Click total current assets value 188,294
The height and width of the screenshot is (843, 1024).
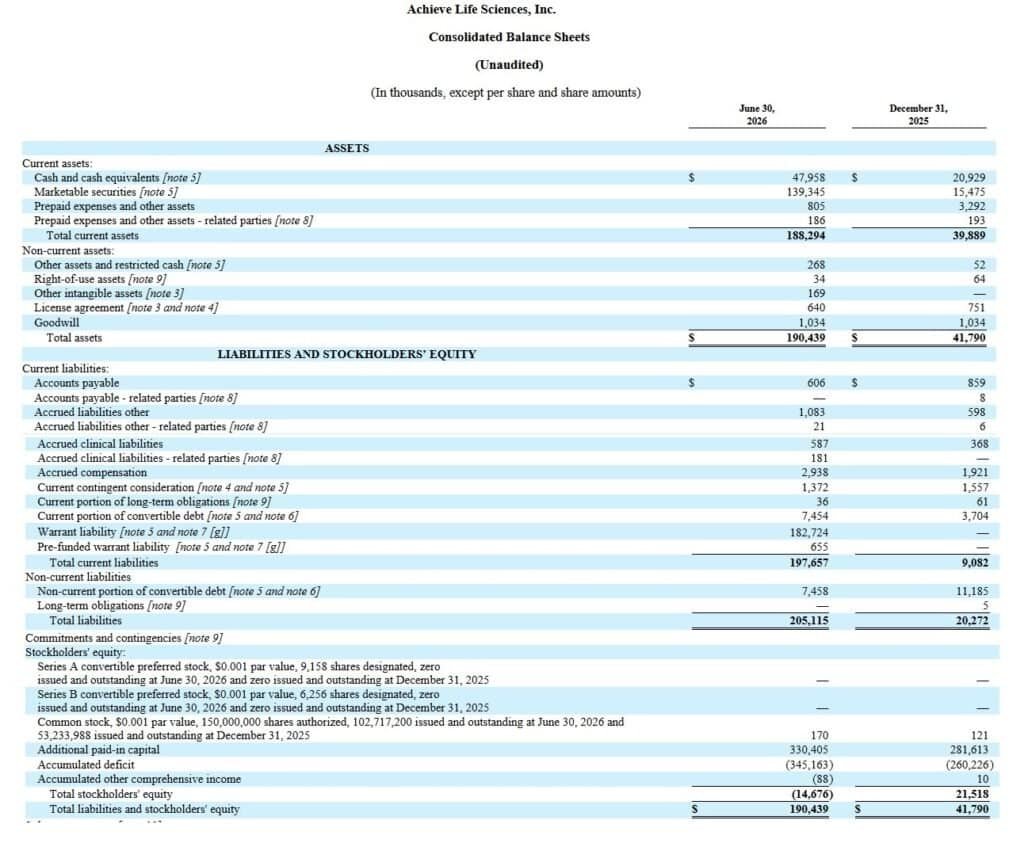(806, 236)
